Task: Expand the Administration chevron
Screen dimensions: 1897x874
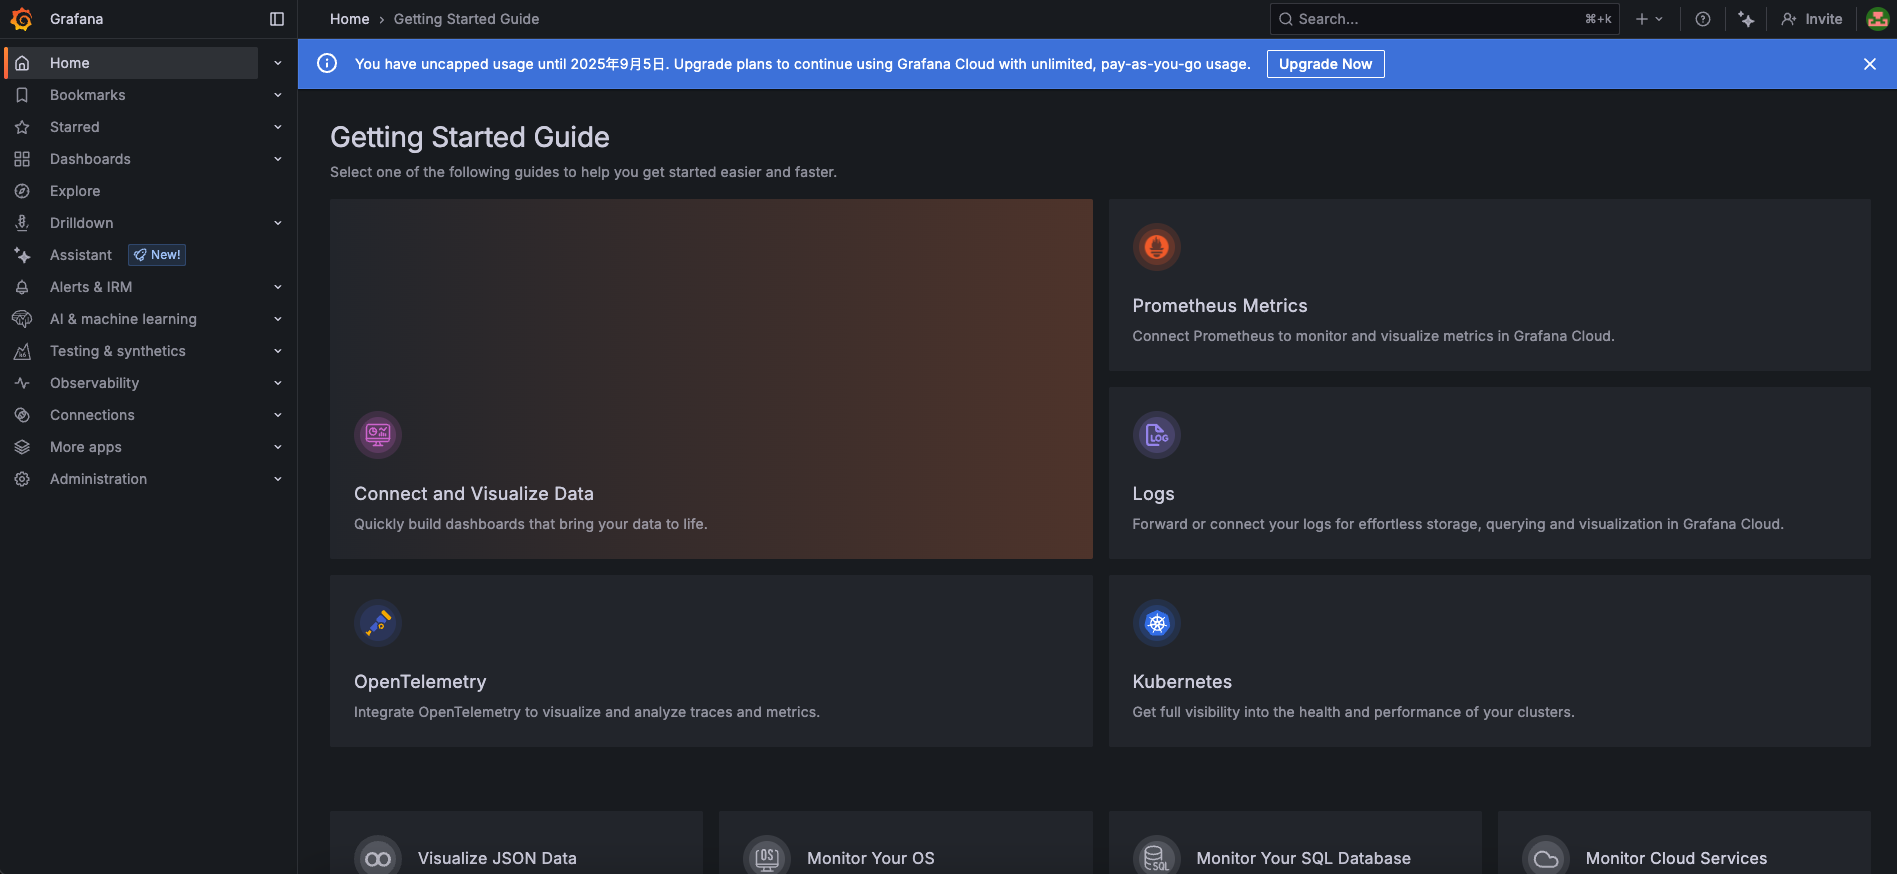Action: 278,479
